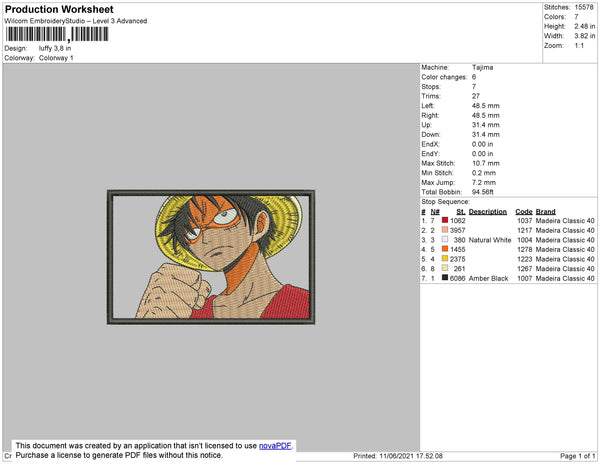Click the EndY value '0.00 in'
Viewport: 600px width, 464px height.
coord(483,154)
